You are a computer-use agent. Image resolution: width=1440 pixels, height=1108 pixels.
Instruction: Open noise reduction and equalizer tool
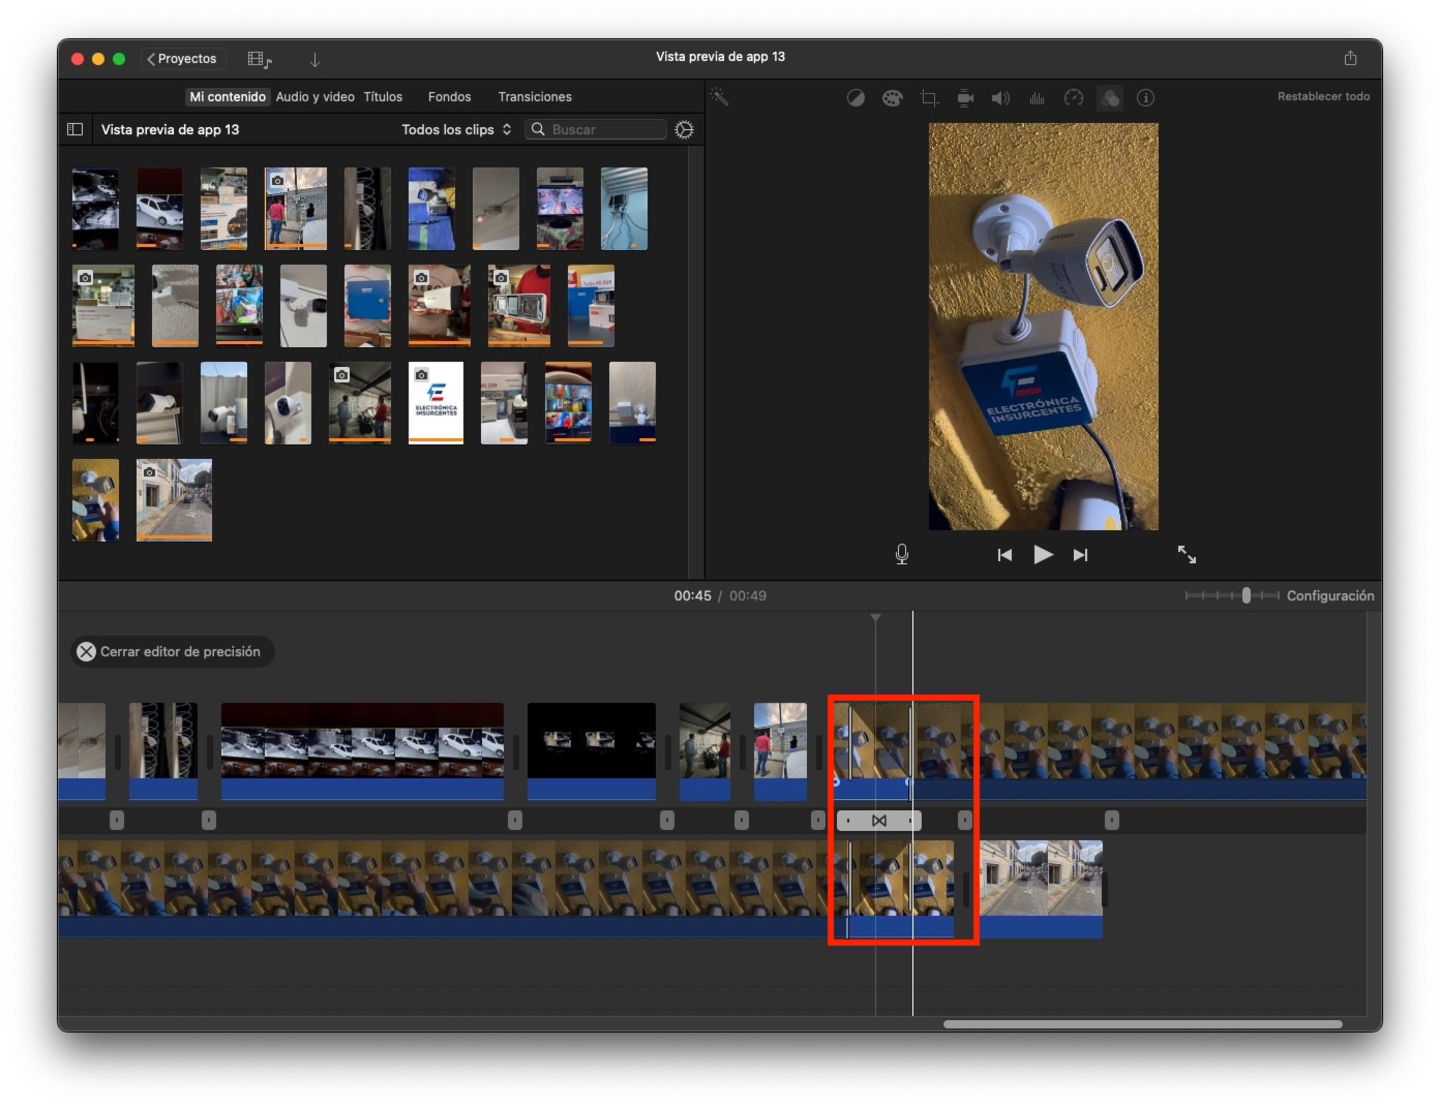pos(1037,97)
